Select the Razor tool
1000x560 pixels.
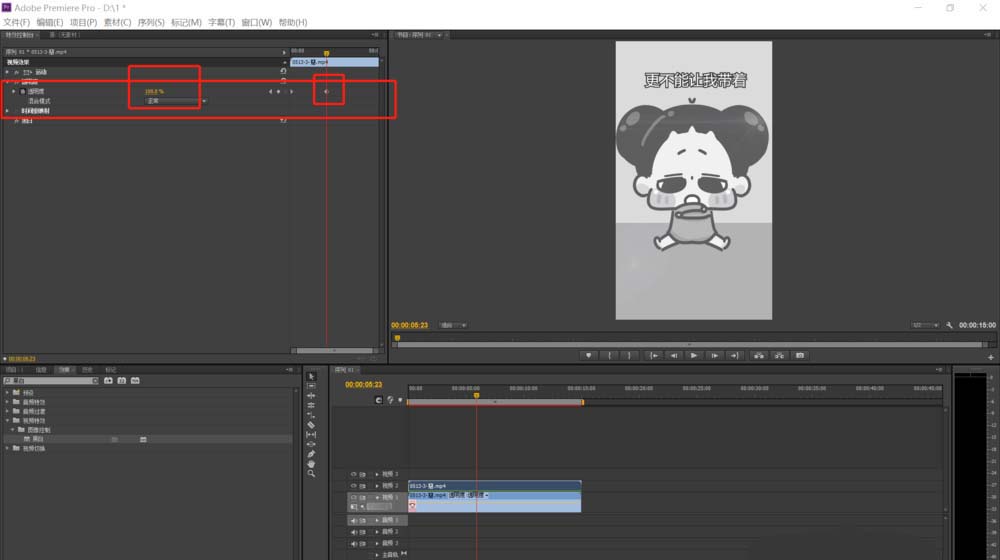click(311, 425)
